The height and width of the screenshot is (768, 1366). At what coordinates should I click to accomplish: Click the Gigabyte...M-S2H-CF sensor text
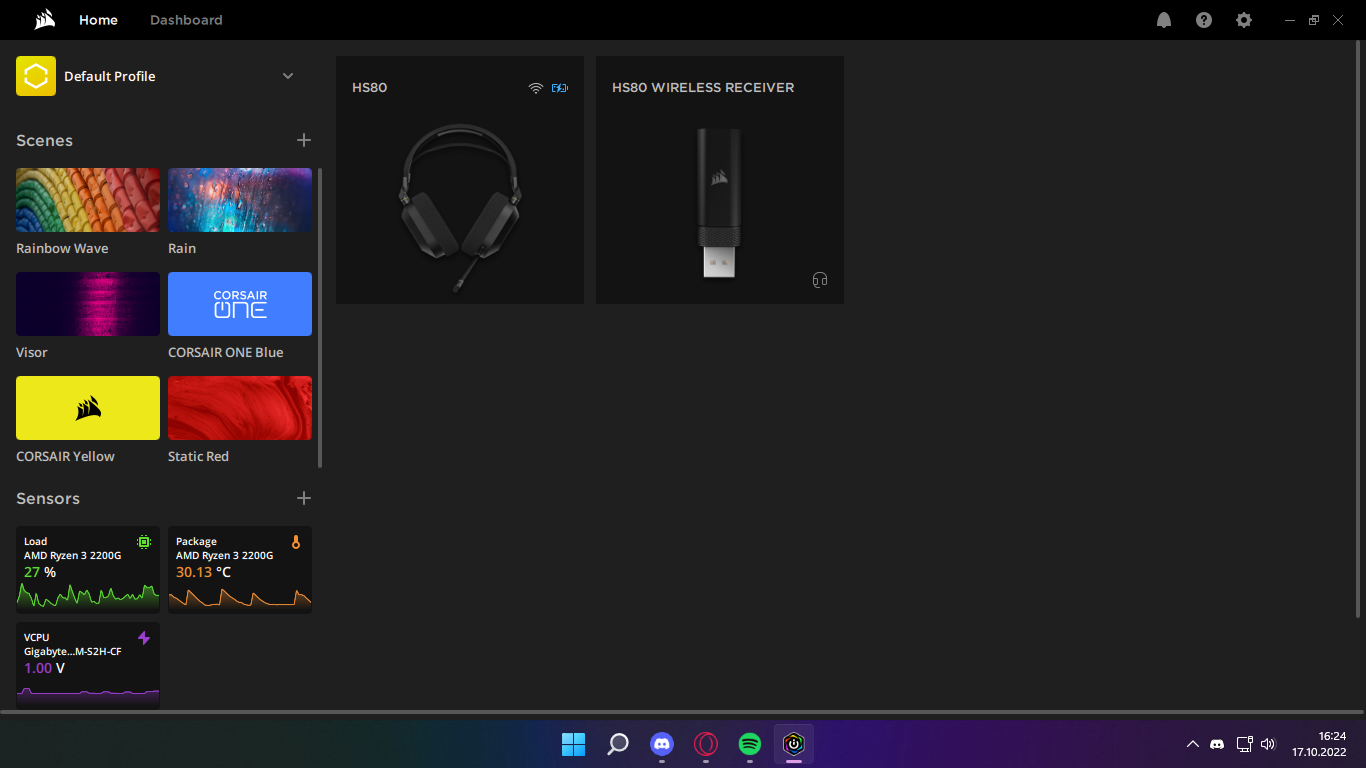click(x=72, y=651)
